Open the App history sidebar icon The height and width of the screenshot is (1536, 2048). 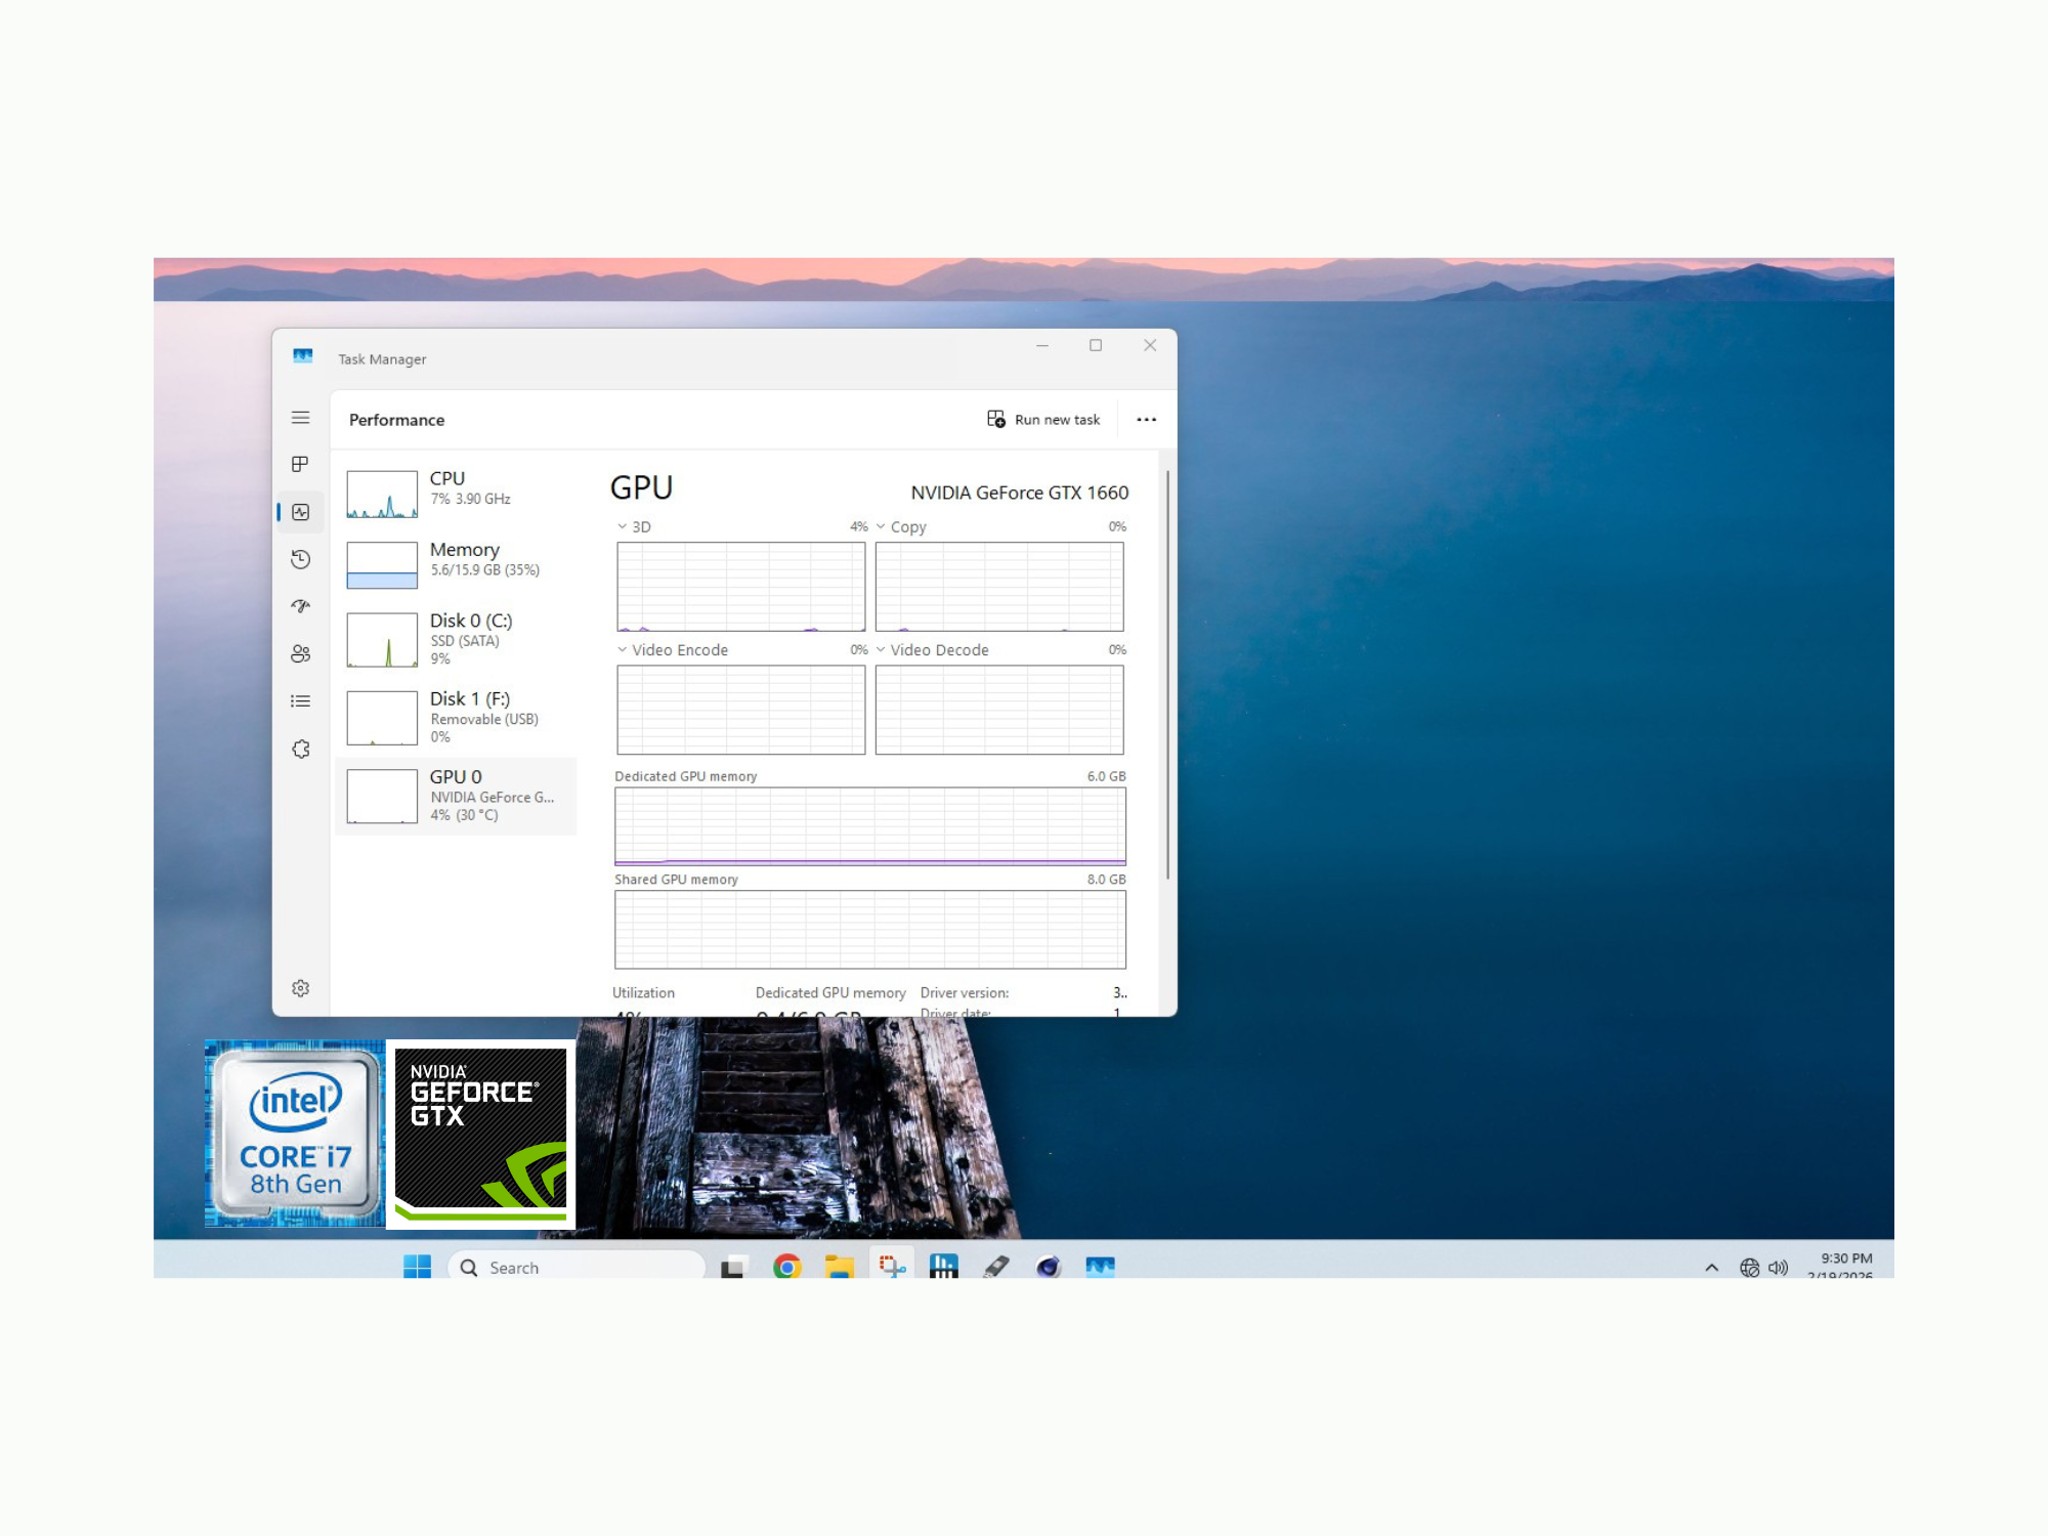[300, 559]
